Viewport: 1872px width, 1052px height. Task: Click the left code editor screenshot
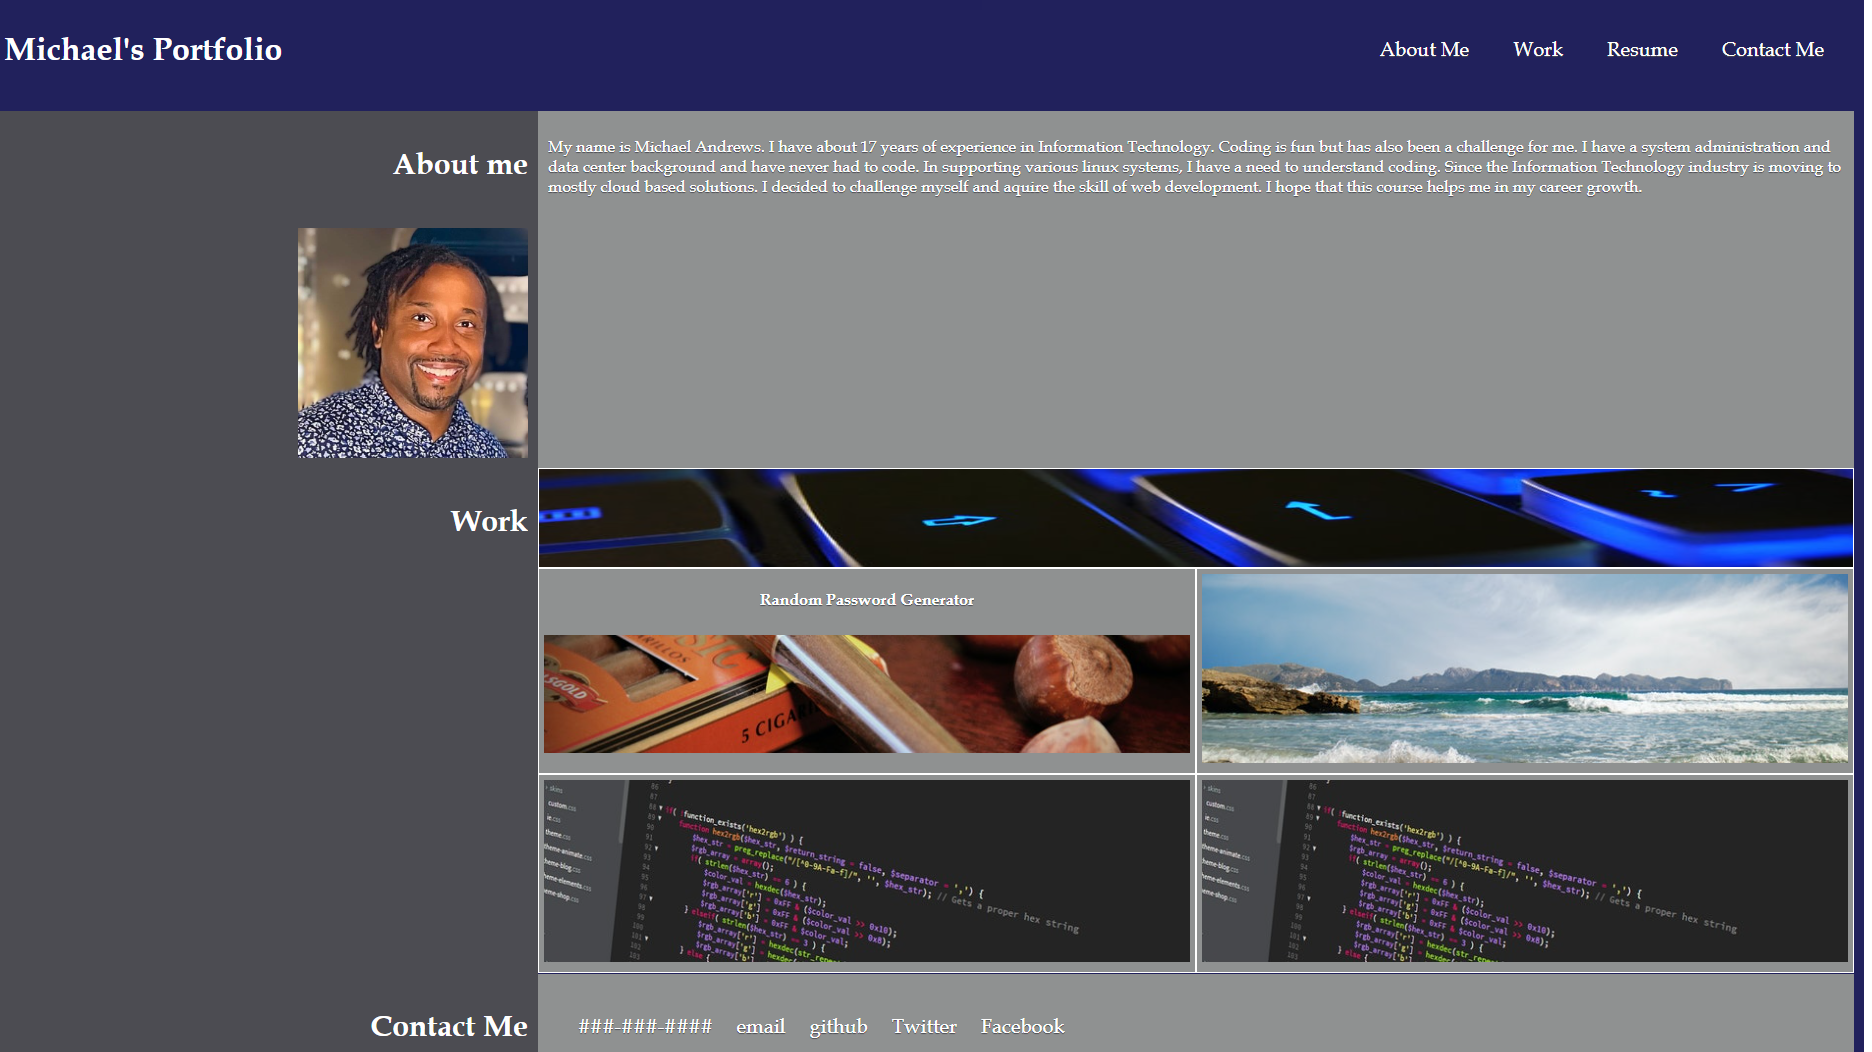point(866,870)
